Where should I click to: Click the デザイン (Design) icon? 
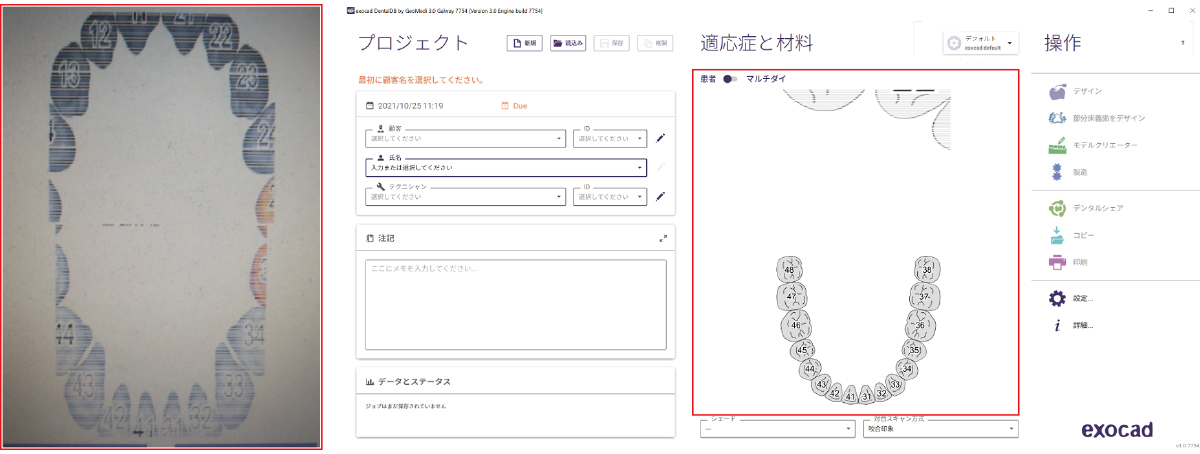(1057, 91)
